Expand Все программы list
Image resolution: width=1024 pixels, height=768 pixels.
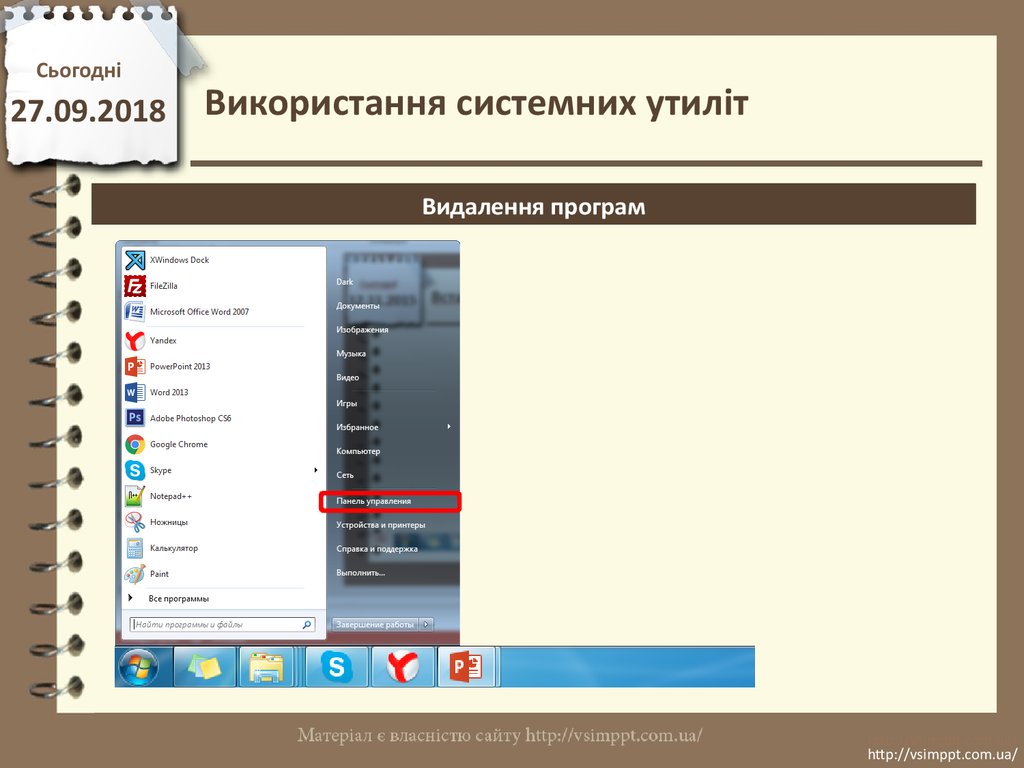[x=178, y=599]
